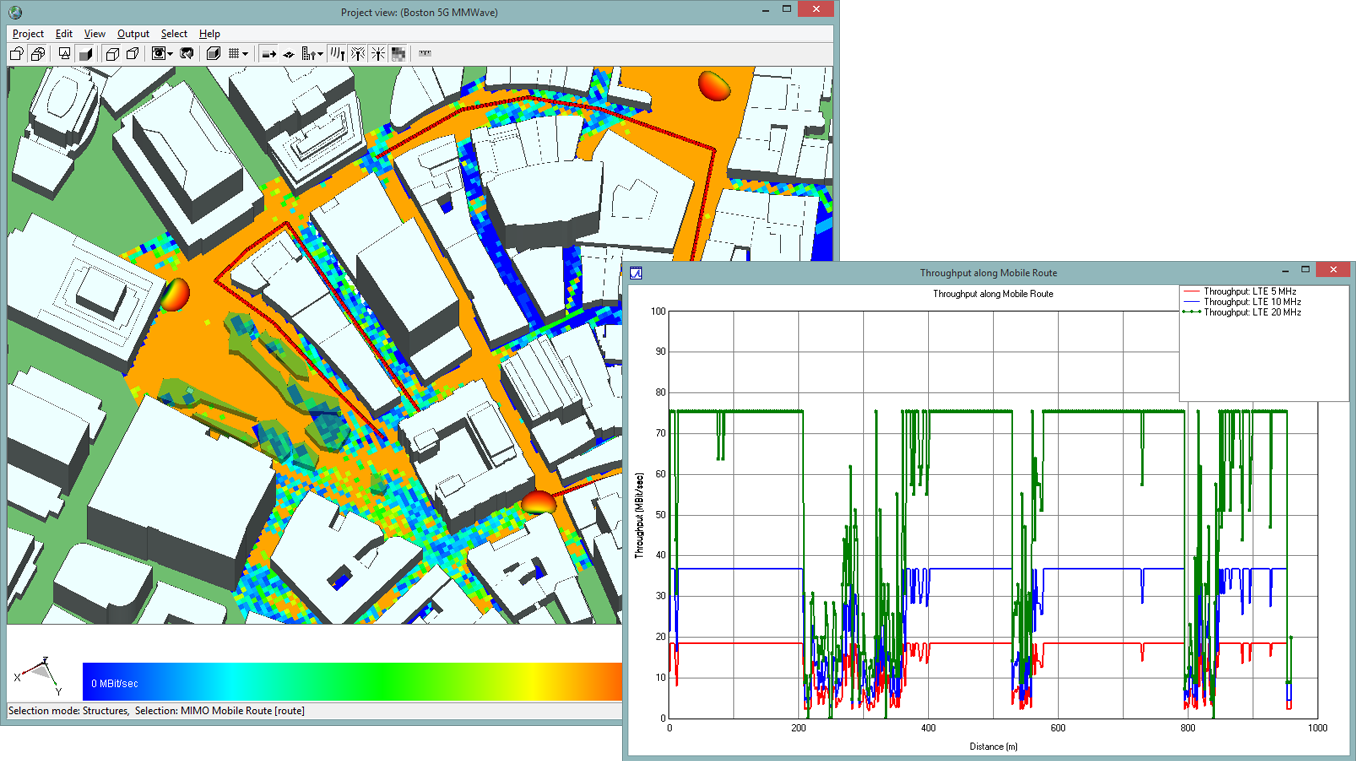Click the grid display toolbar icon
This screenshot has height=768, width=1366.
tap(234, 54)
